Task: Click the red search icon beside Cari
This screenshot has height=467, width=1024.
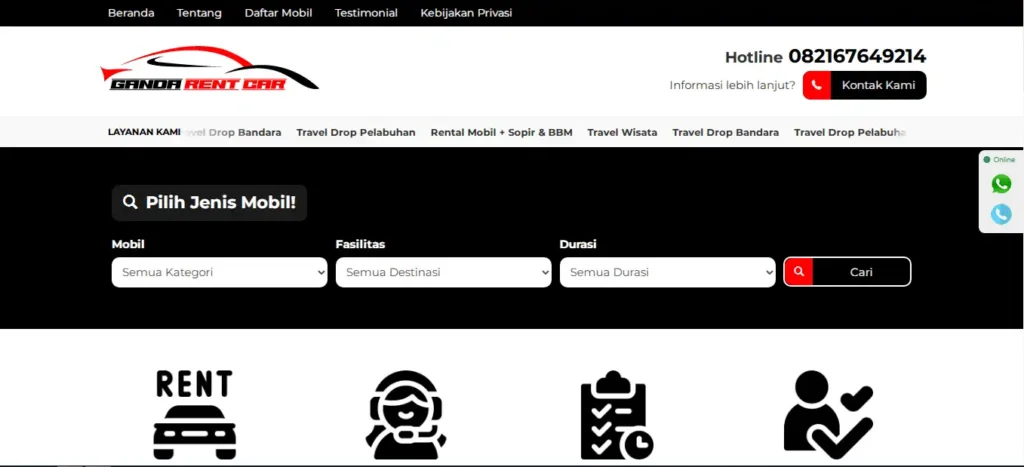Action: (798, 272)
